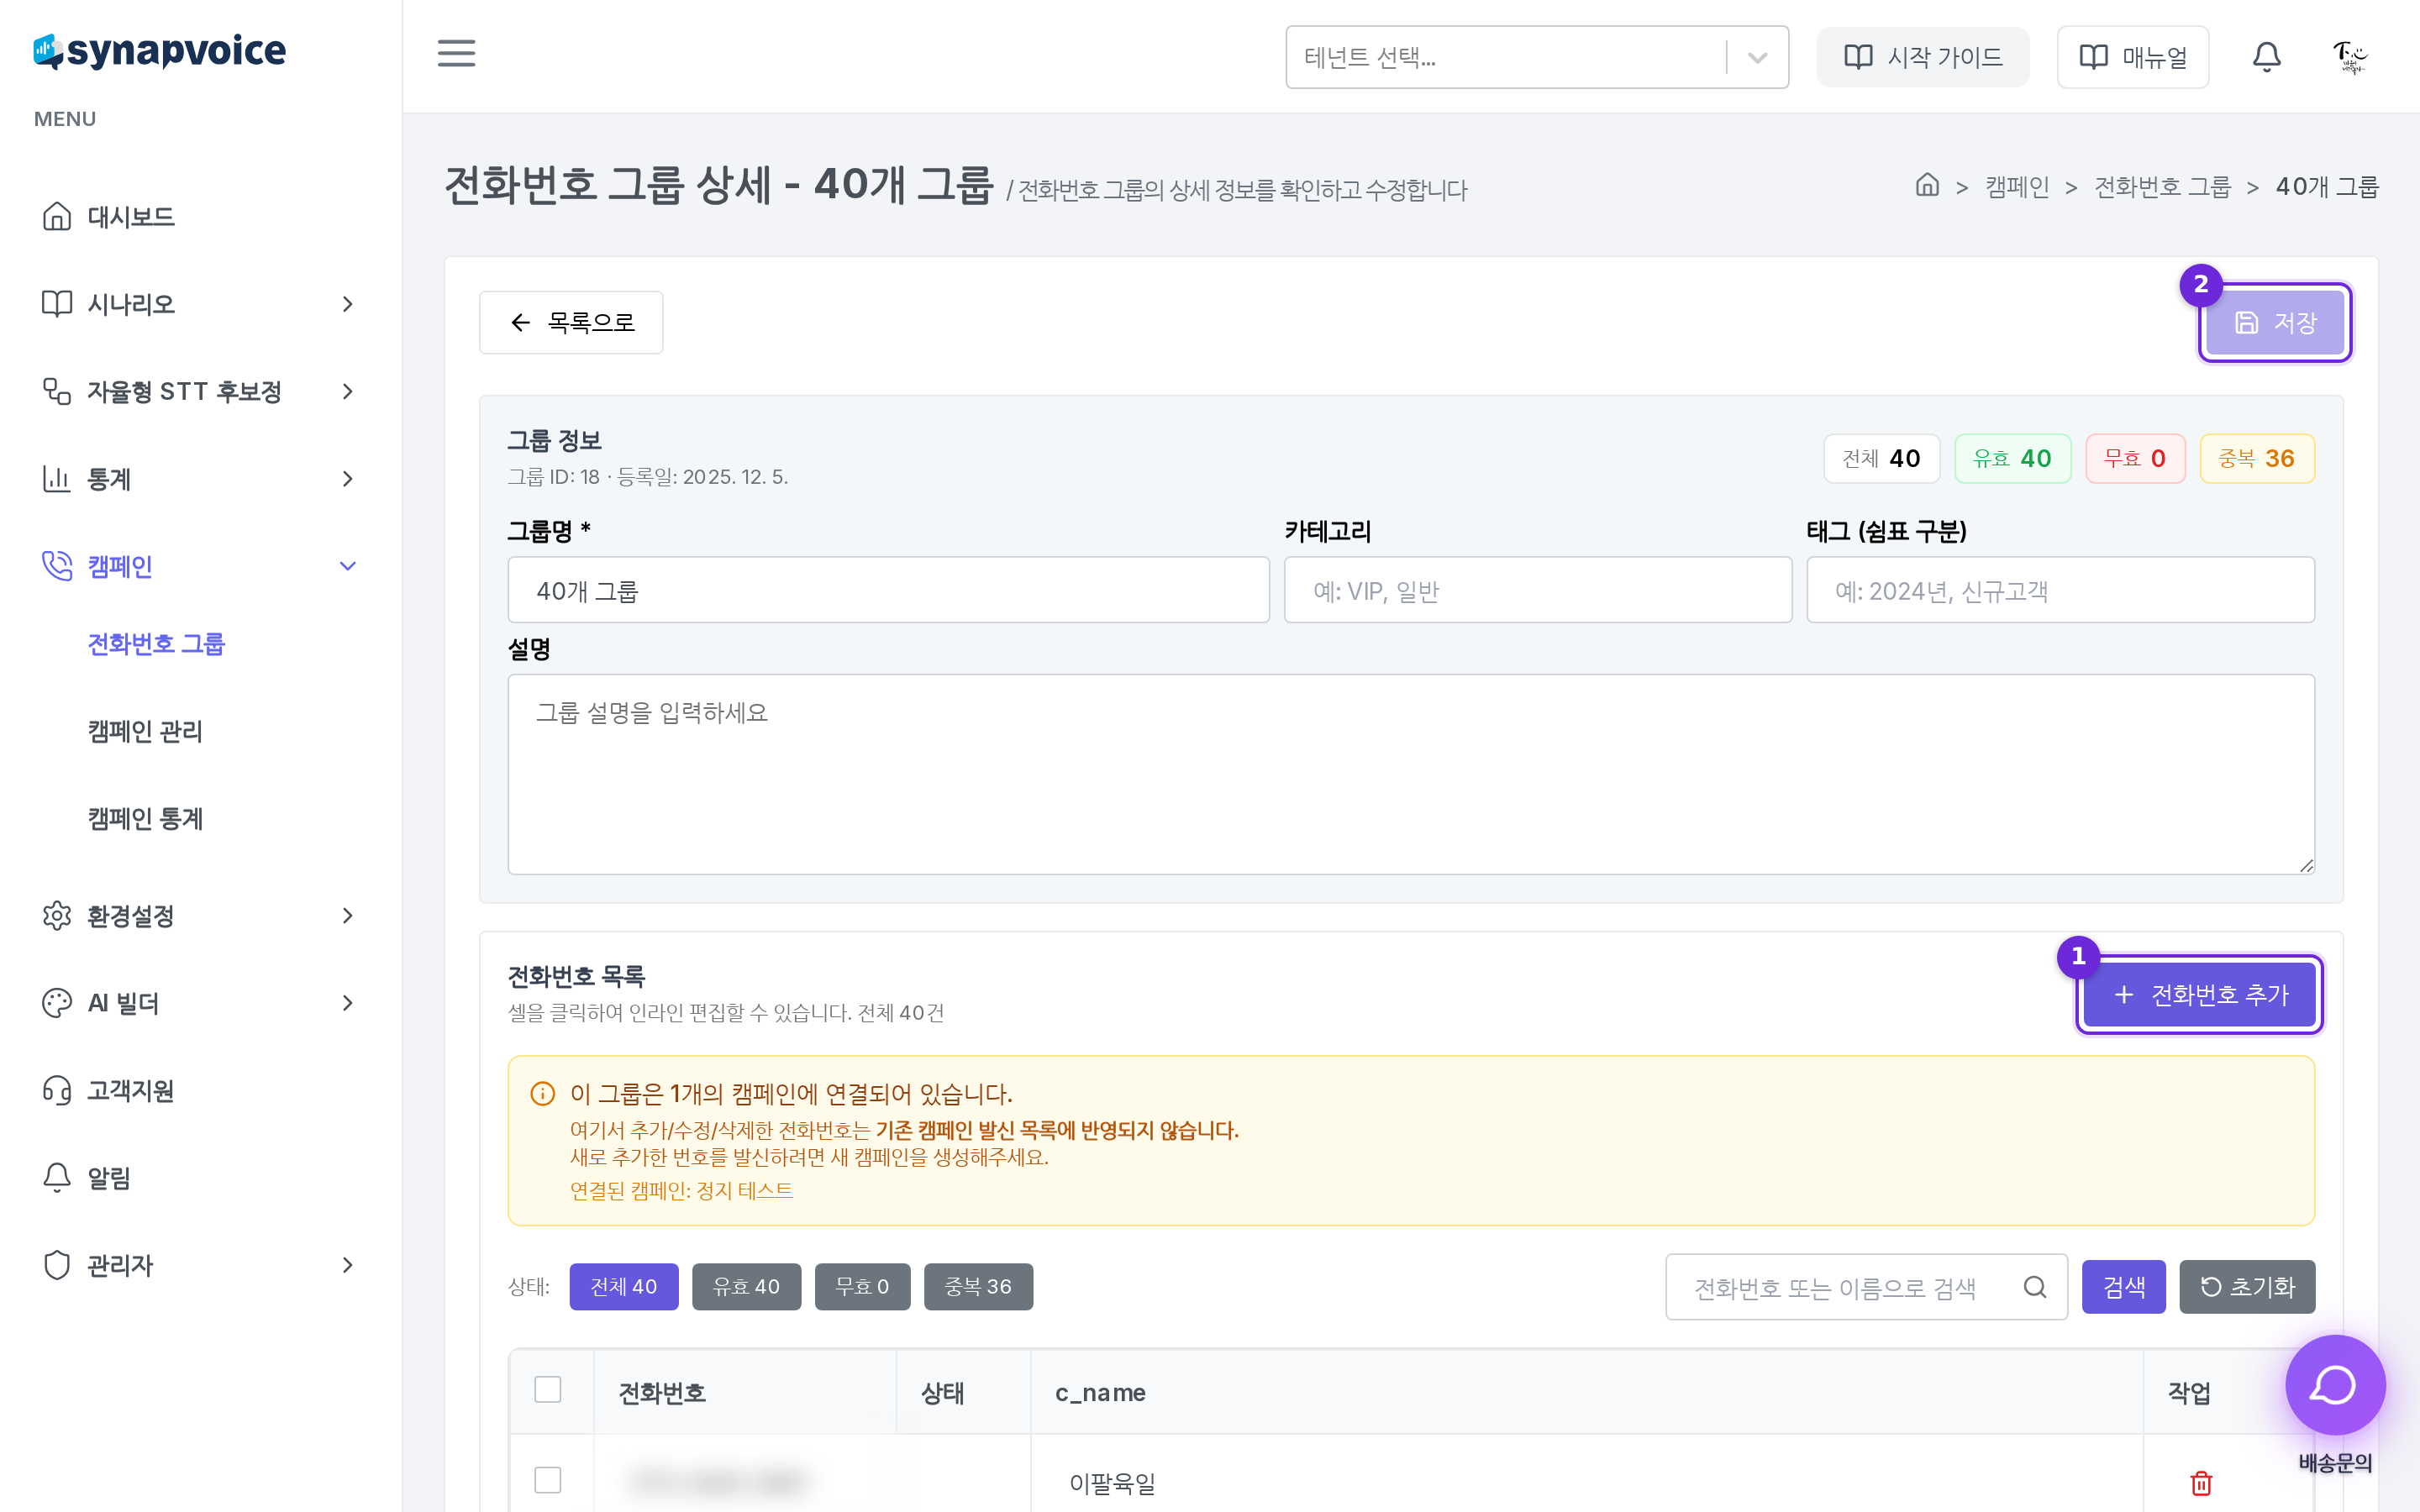
Task: Filter by 전체 40 status tab
Action: click(624, 1286)
